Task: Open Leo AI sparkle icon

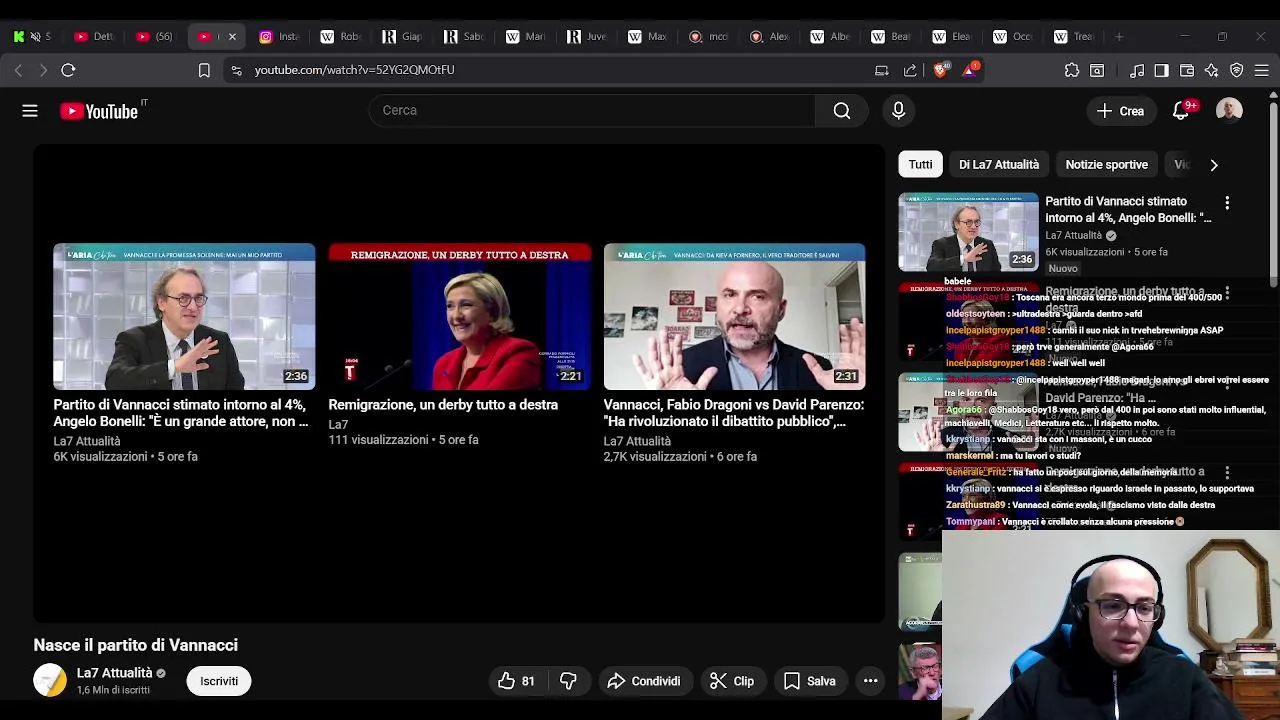Action: coord(1212,70)
